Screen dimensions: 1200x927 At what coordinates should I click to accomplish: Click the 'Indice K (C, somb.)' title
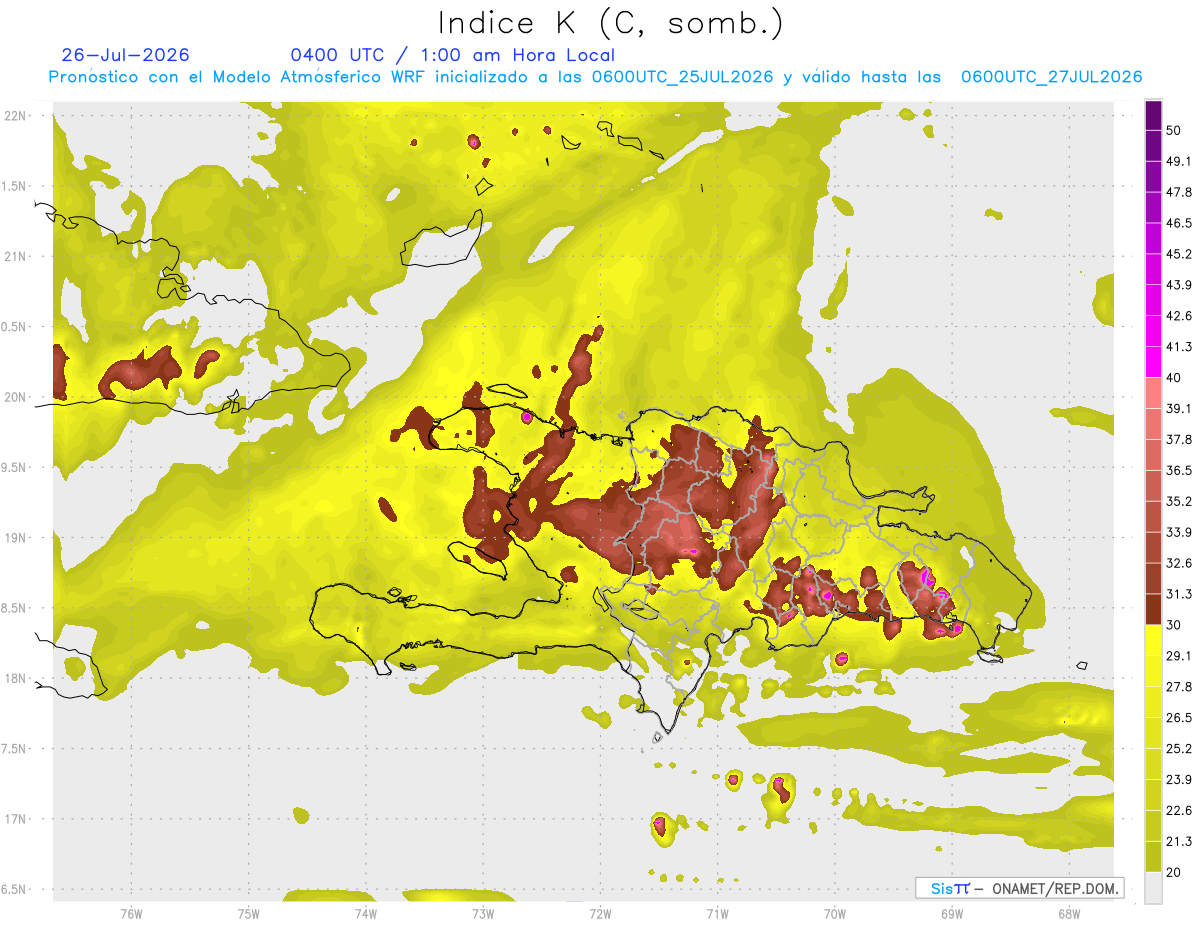[x=611, y=22]
